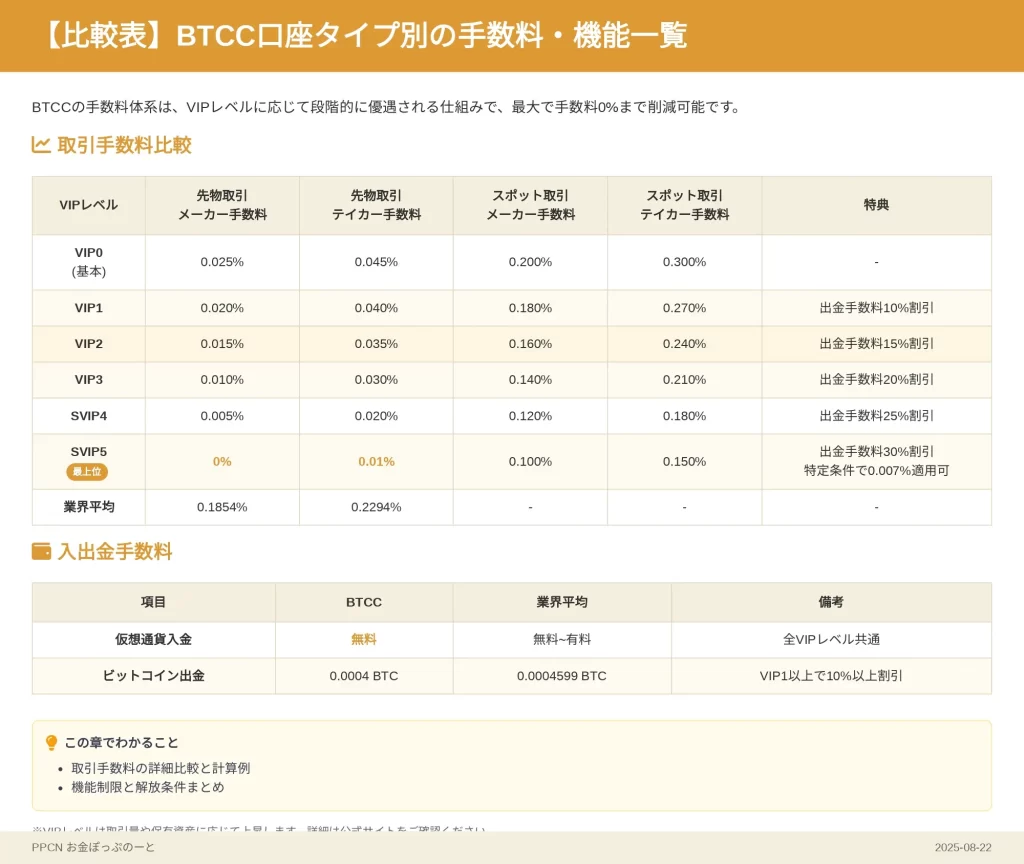Click the 入出金手数料 section heading
1024x864 pixels.
115,551
